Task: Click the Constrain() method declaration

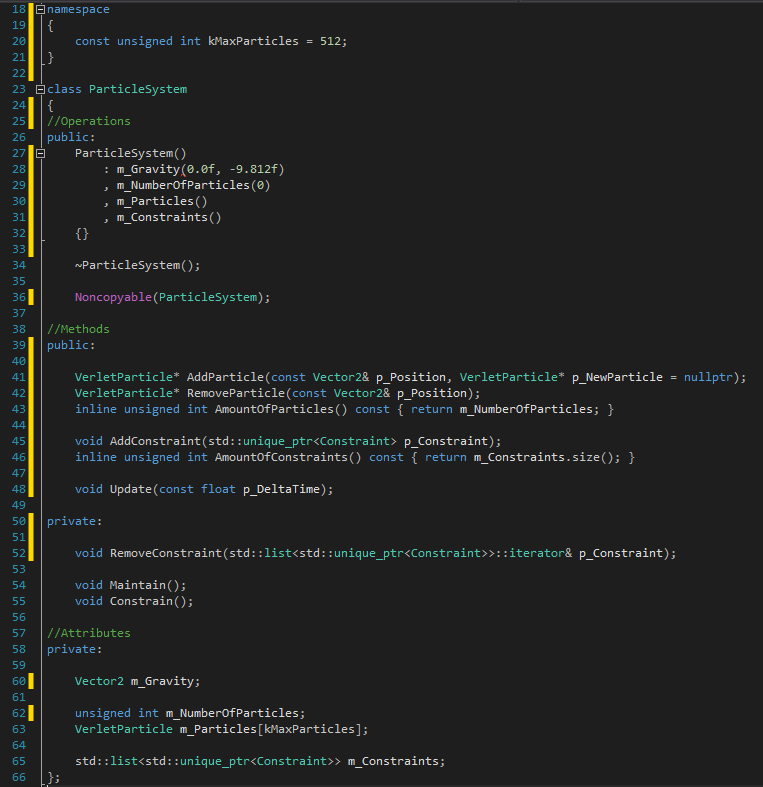Action: pyautogui.click(x=148, y=601)
